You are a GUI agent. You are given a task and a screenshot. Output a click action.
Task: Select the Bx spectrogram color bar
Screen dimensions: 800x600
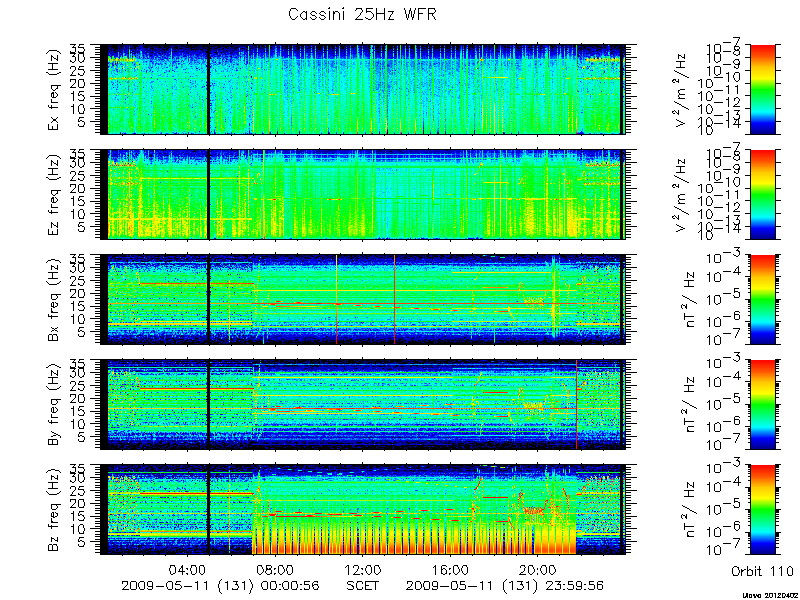762,299
